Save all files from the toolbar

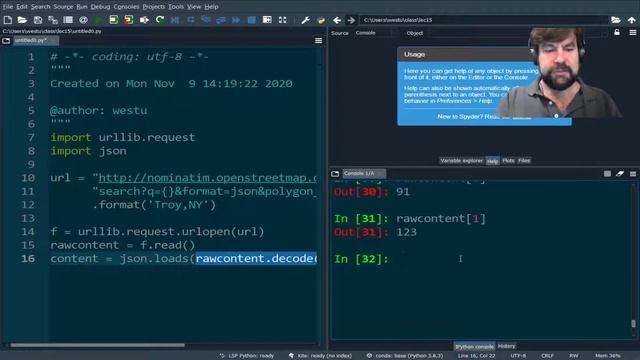tap(53, 20)
